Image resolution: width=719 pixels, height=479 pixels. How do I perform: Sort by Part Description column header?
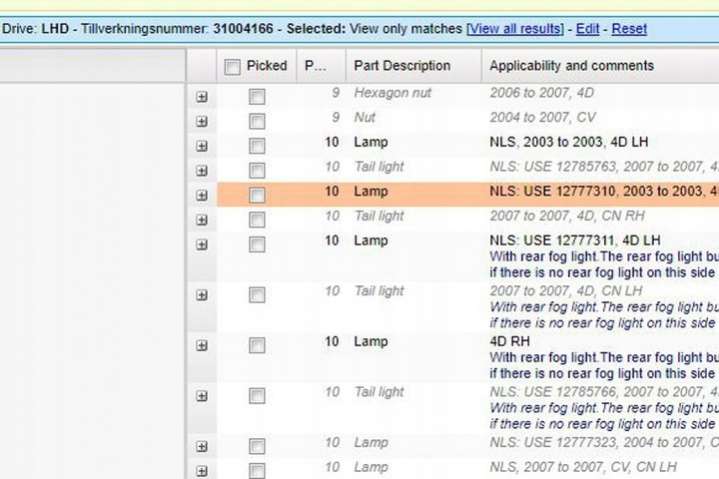[402, 66]
